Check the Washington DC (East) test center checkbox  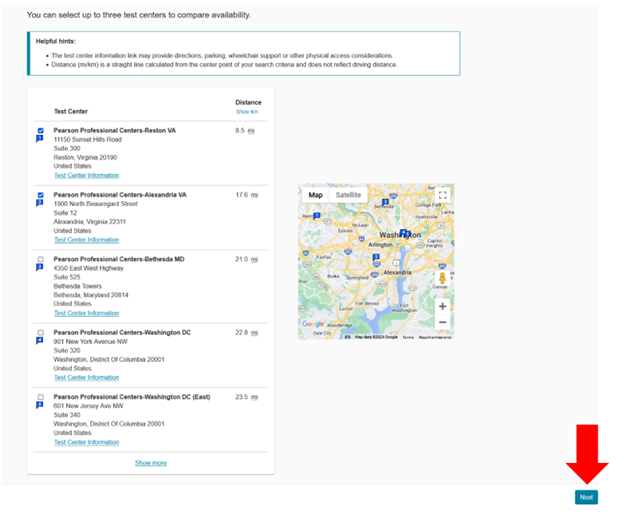click(x=41, y=397)
